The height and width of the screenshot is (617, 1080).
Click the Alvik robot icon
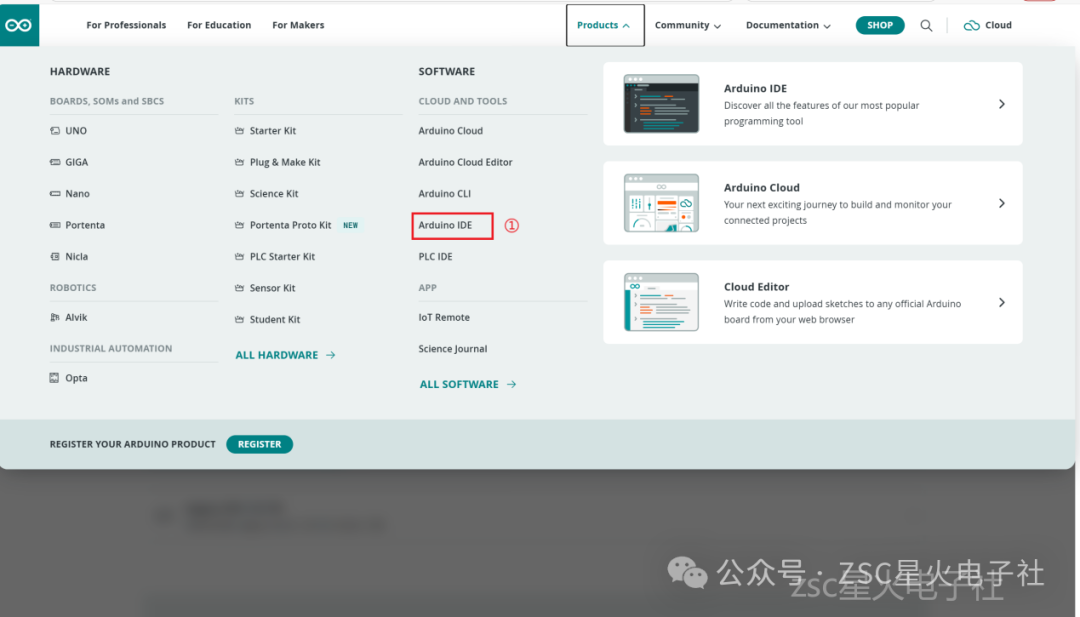(55, 317)
